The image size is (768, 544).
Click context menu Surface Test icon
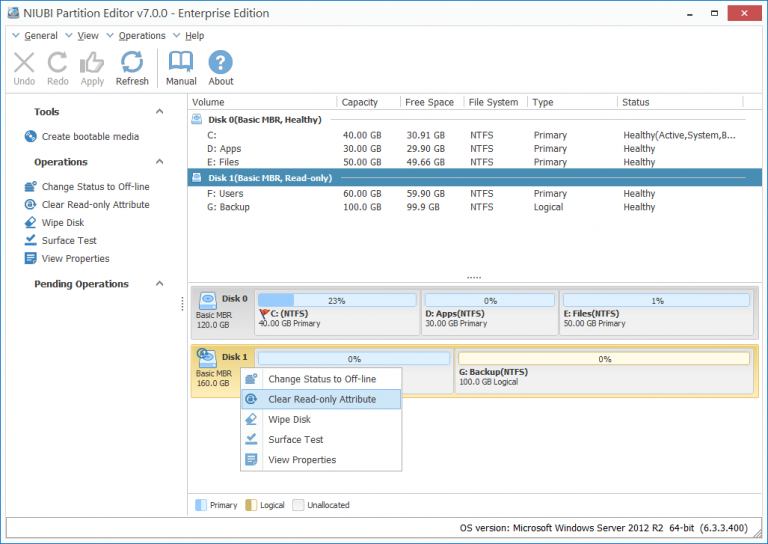click(x=251, y=439)
